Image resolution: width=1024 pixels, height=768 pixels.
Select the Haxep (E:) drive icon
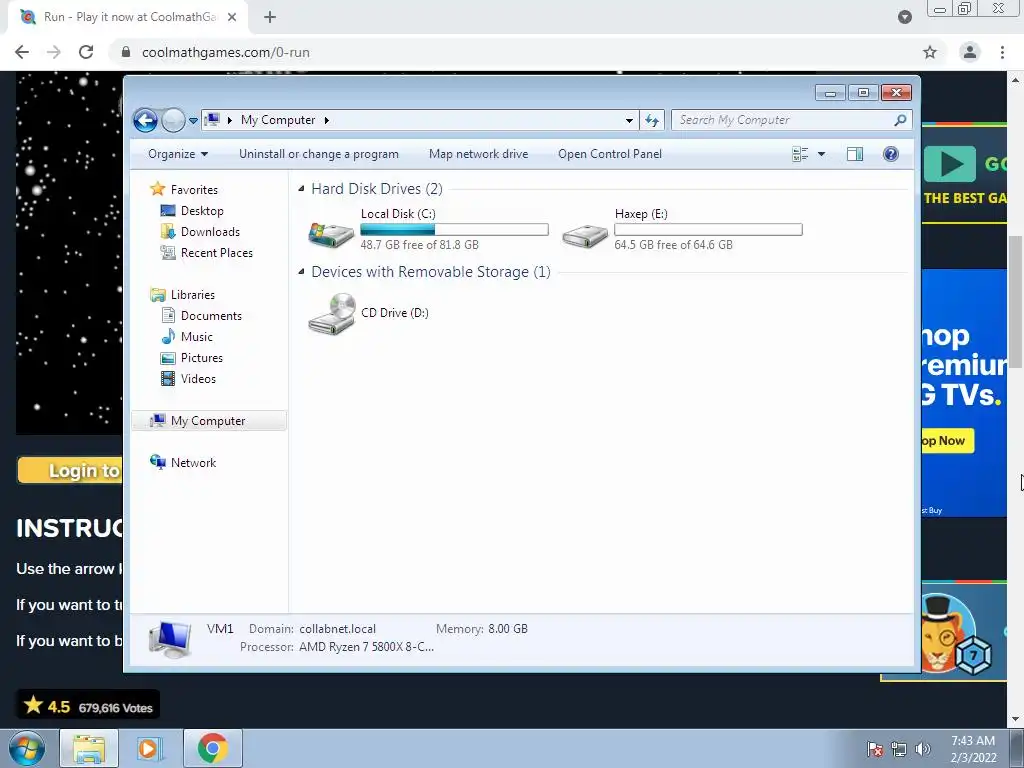pos(585,235)
